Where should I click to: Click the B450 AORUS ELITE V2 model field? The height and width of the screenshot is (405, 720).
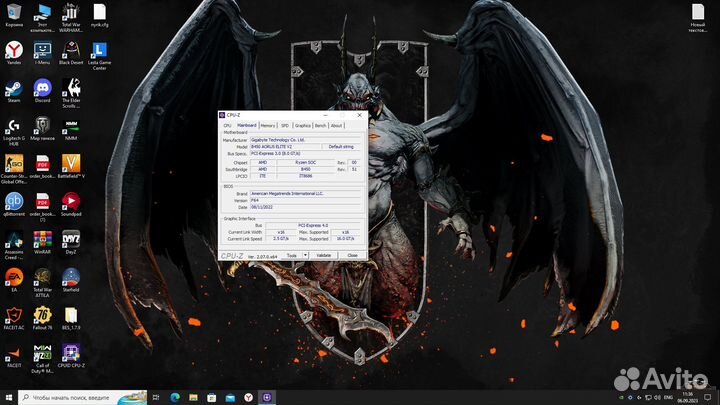pos(285,146)
